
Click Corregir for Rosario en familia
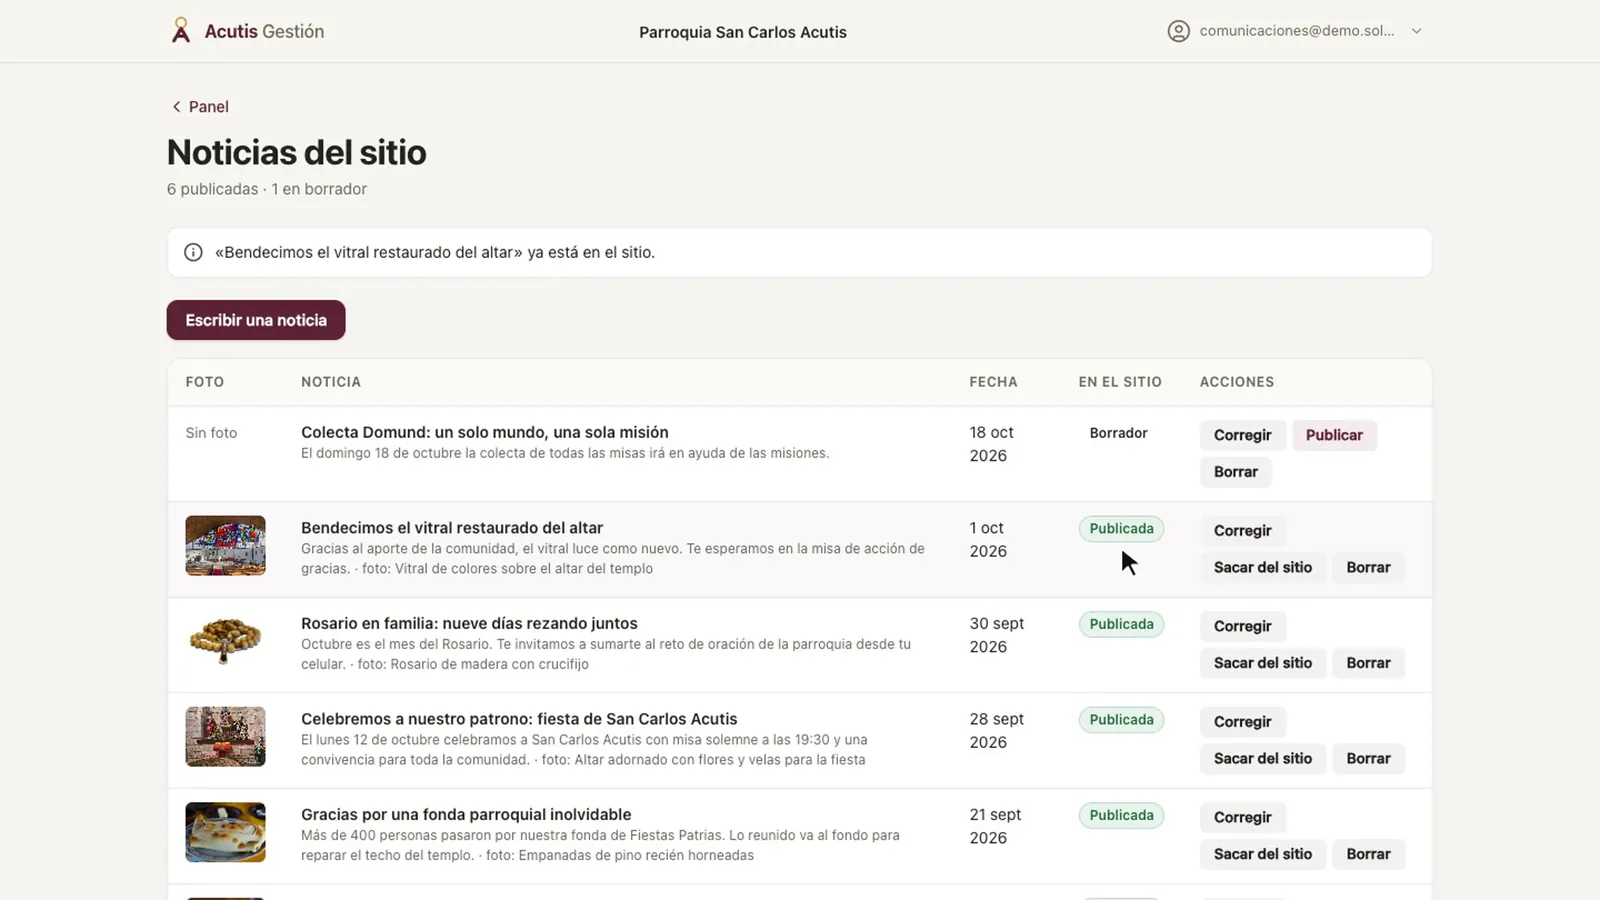coord(1242,626)
